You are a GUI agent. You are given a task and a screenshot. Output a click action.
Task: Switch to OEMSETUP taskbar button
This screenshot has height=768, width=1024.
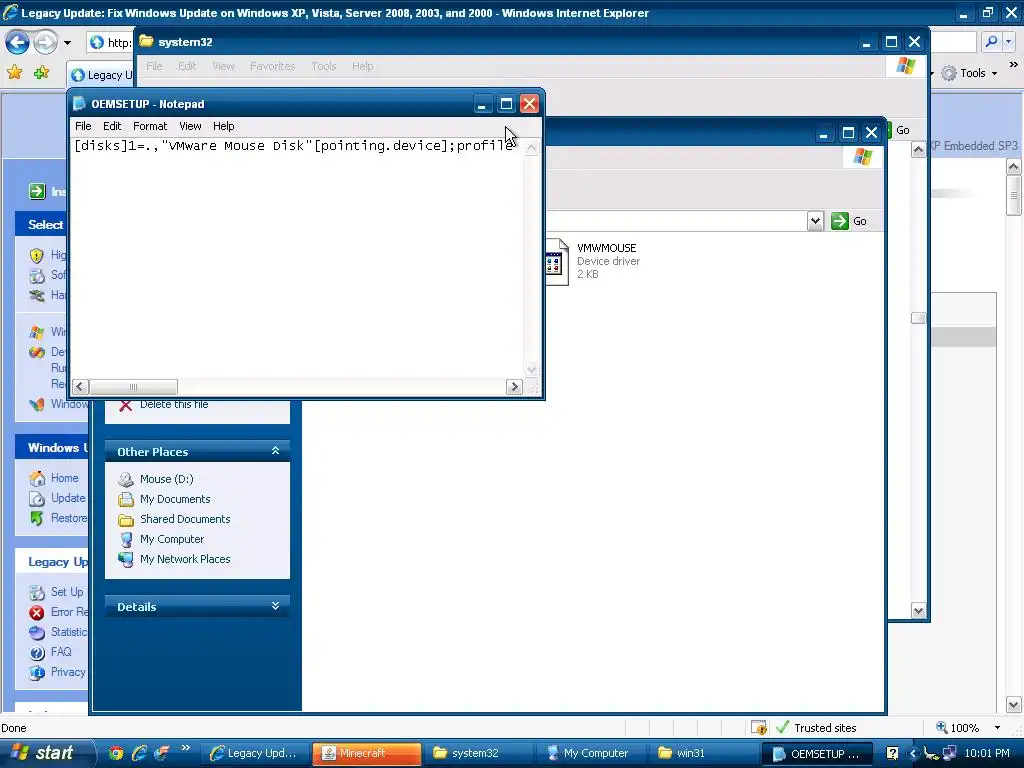pyautogui.click(x=817, y=754)
